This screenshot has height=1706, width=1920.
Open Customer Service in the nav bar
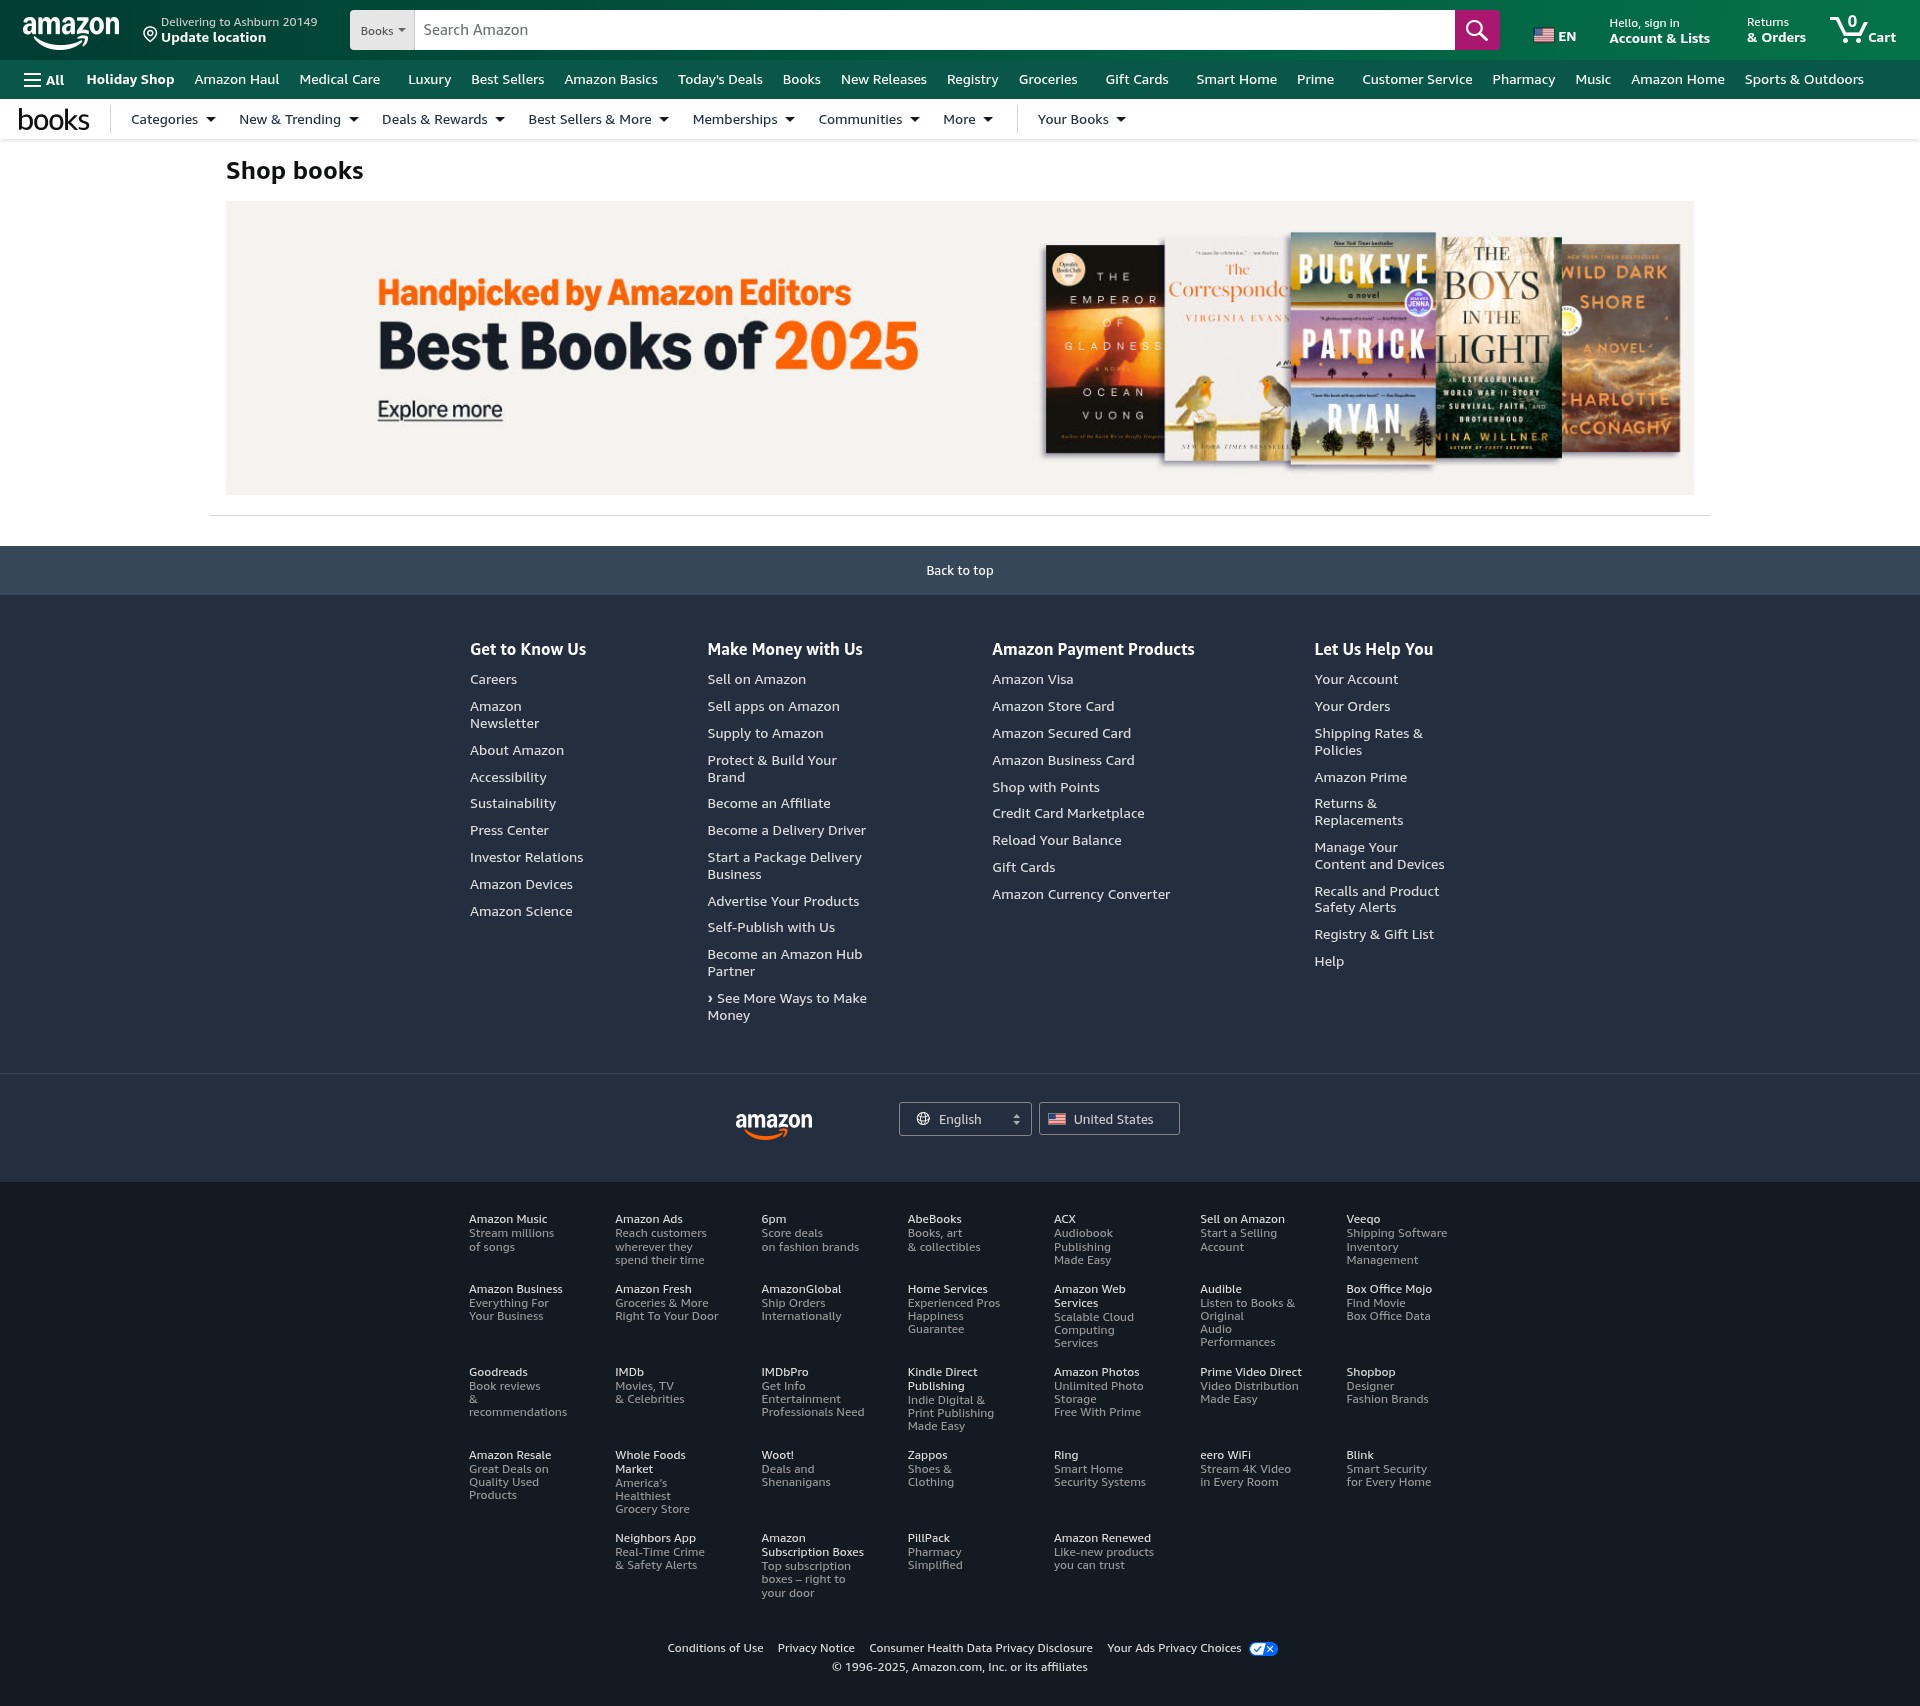coord(1417,80)
